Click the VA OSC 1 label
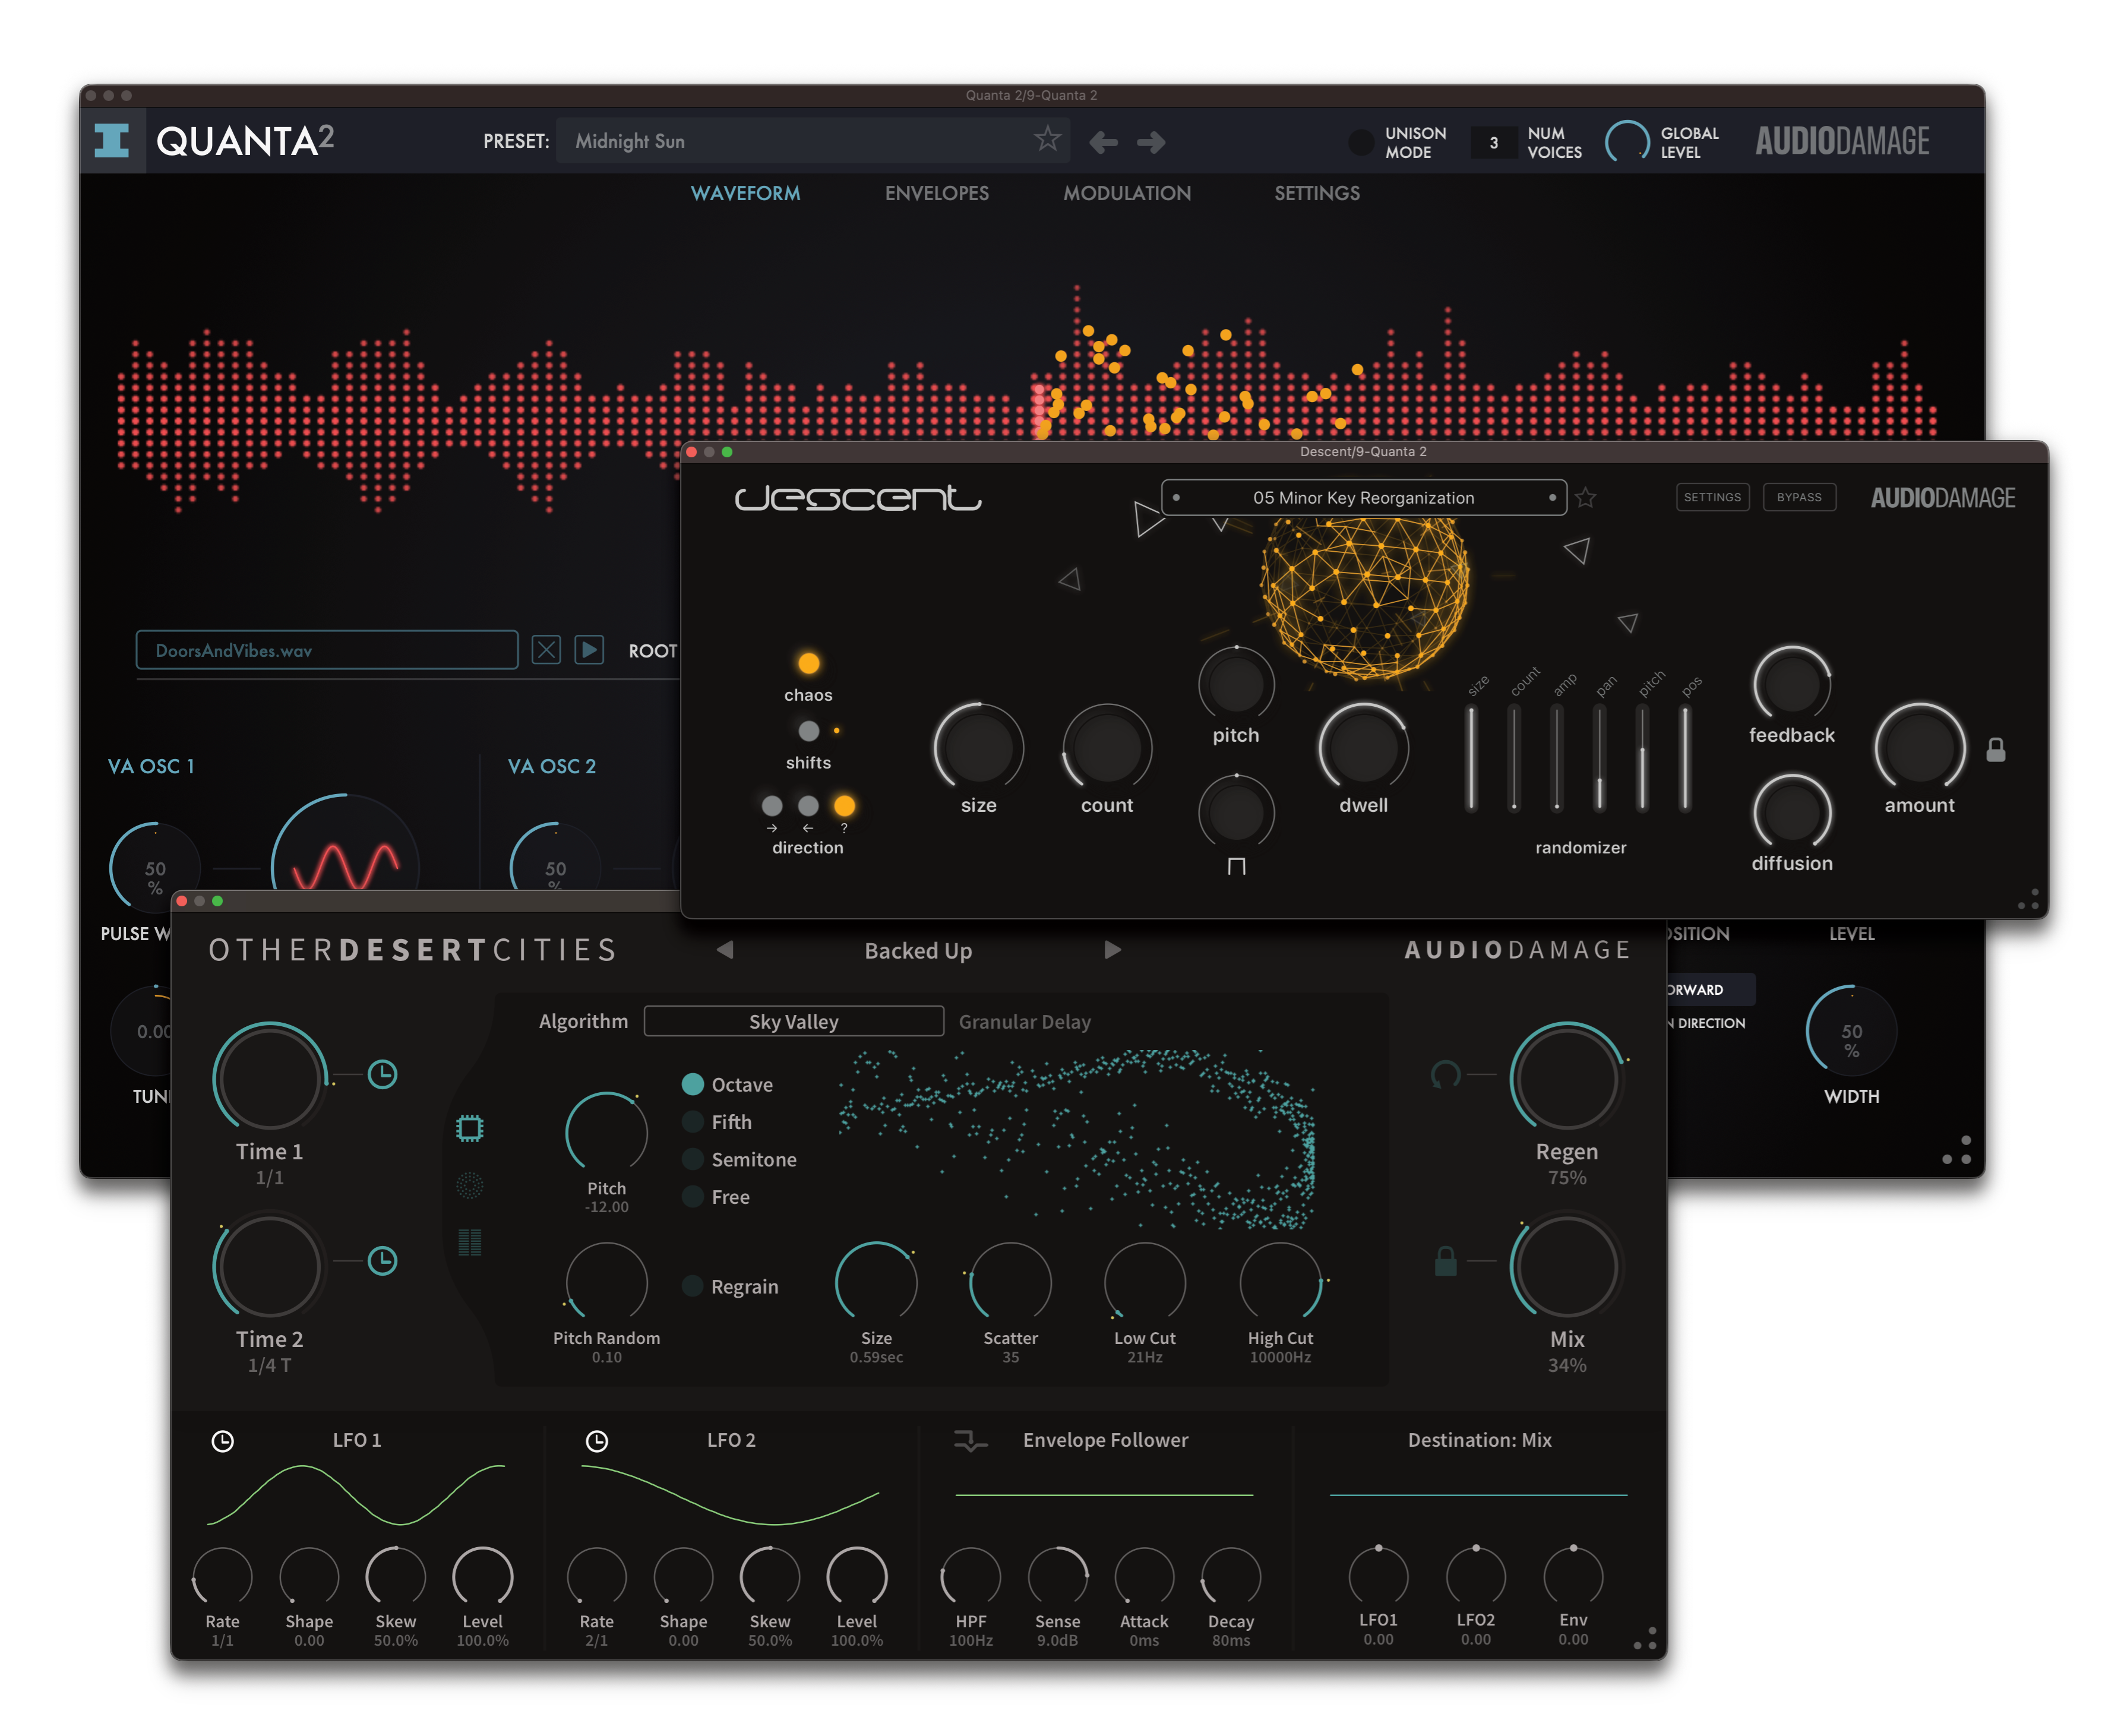This screenshot has width=2105, height=1736. [x=151, y=766]
